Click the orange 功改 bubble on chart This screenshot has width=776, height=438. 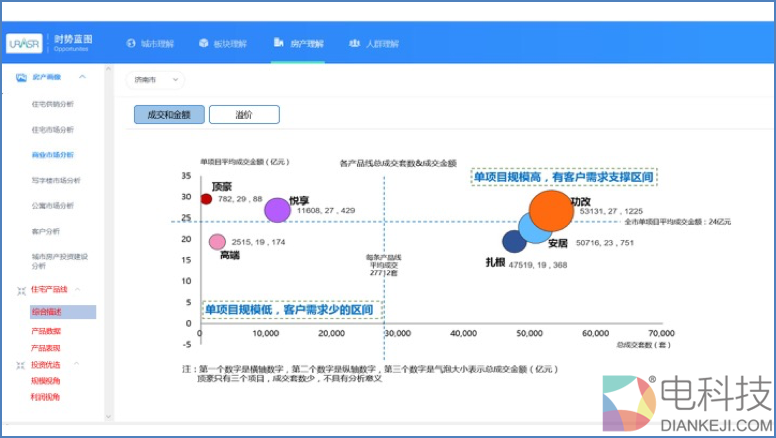click(x=549, y=210)
